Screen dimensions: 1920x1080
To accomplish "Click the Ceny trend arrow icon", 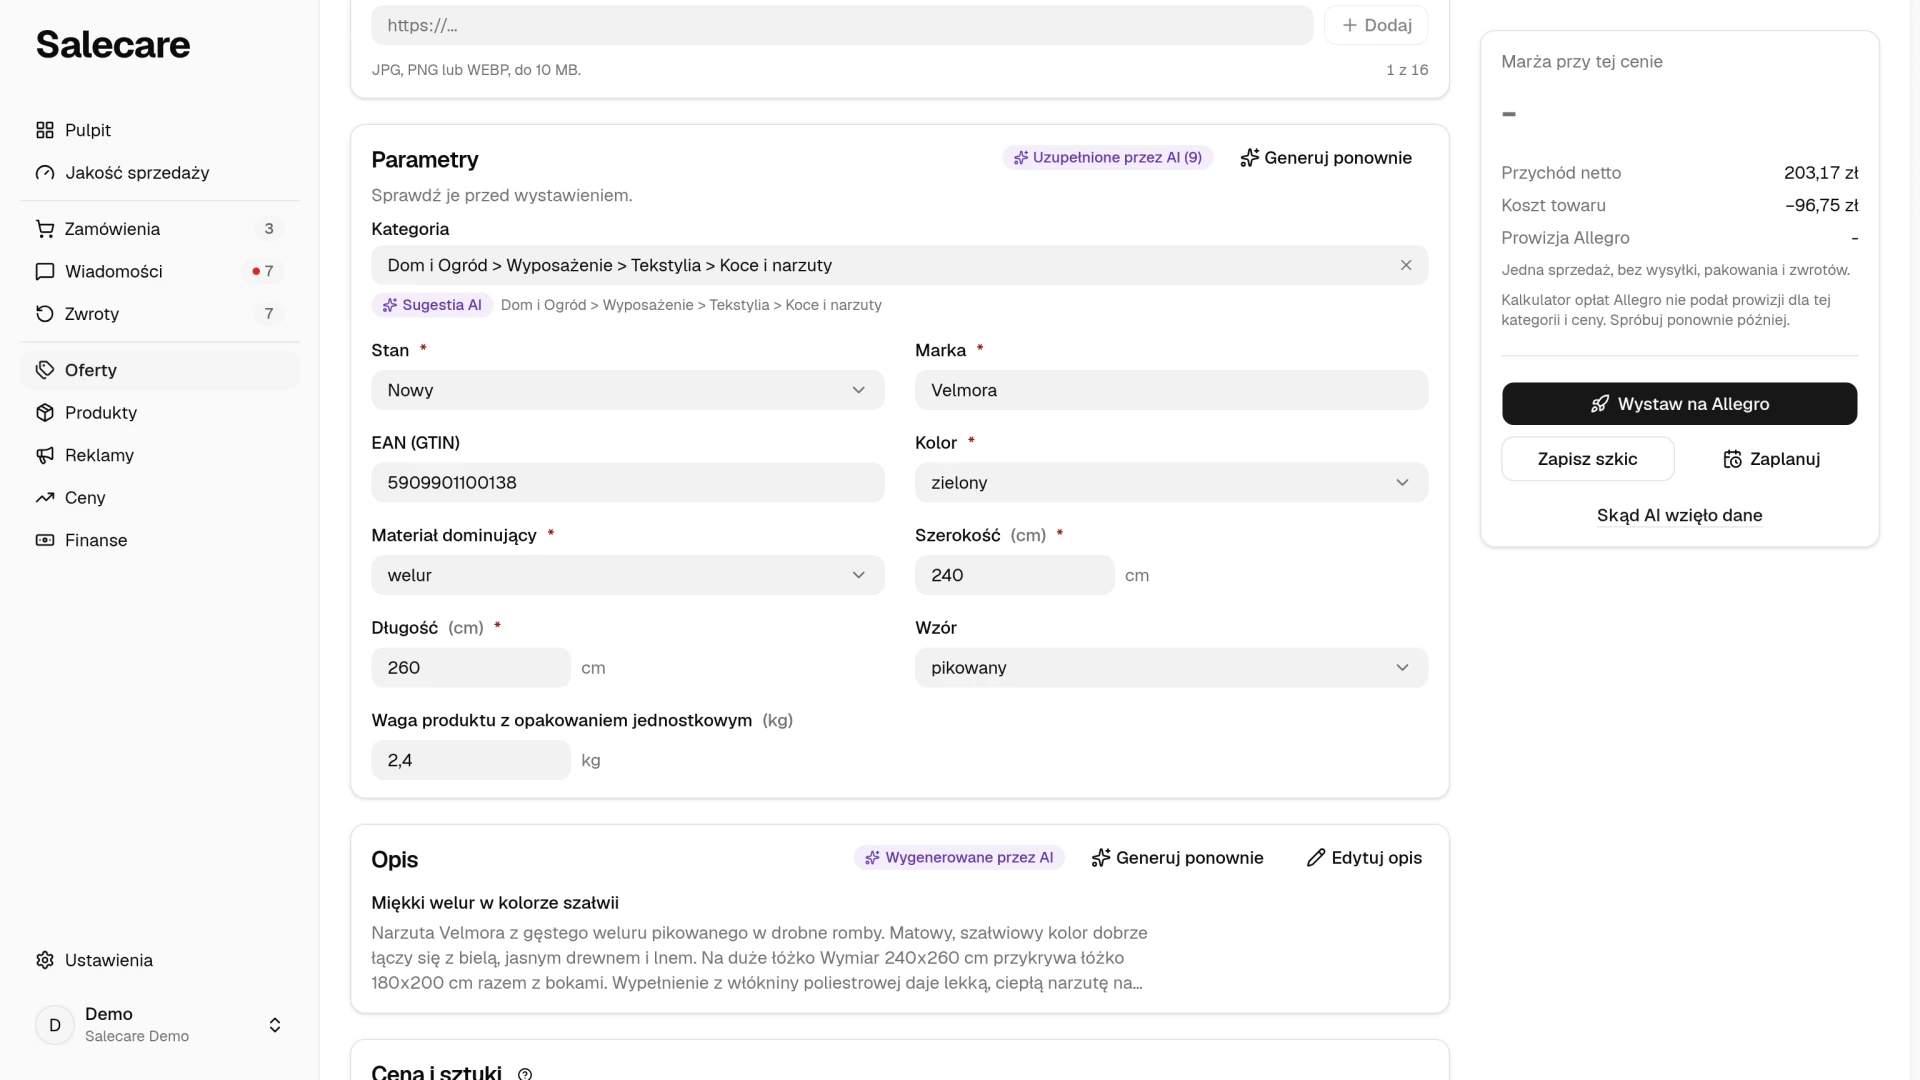I will click(45, 498).
